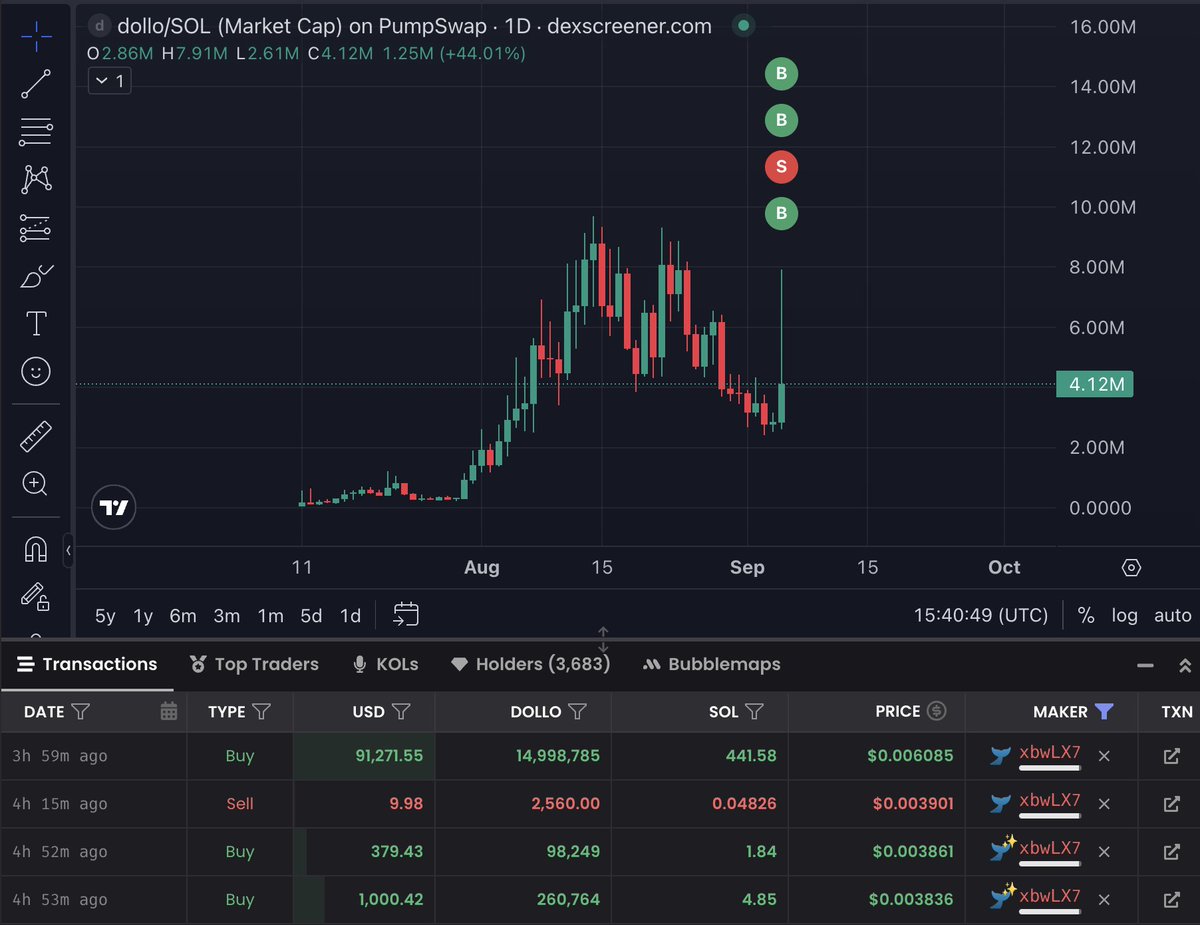
Task: Open the emoji icons tool
Action: point(36,372)
